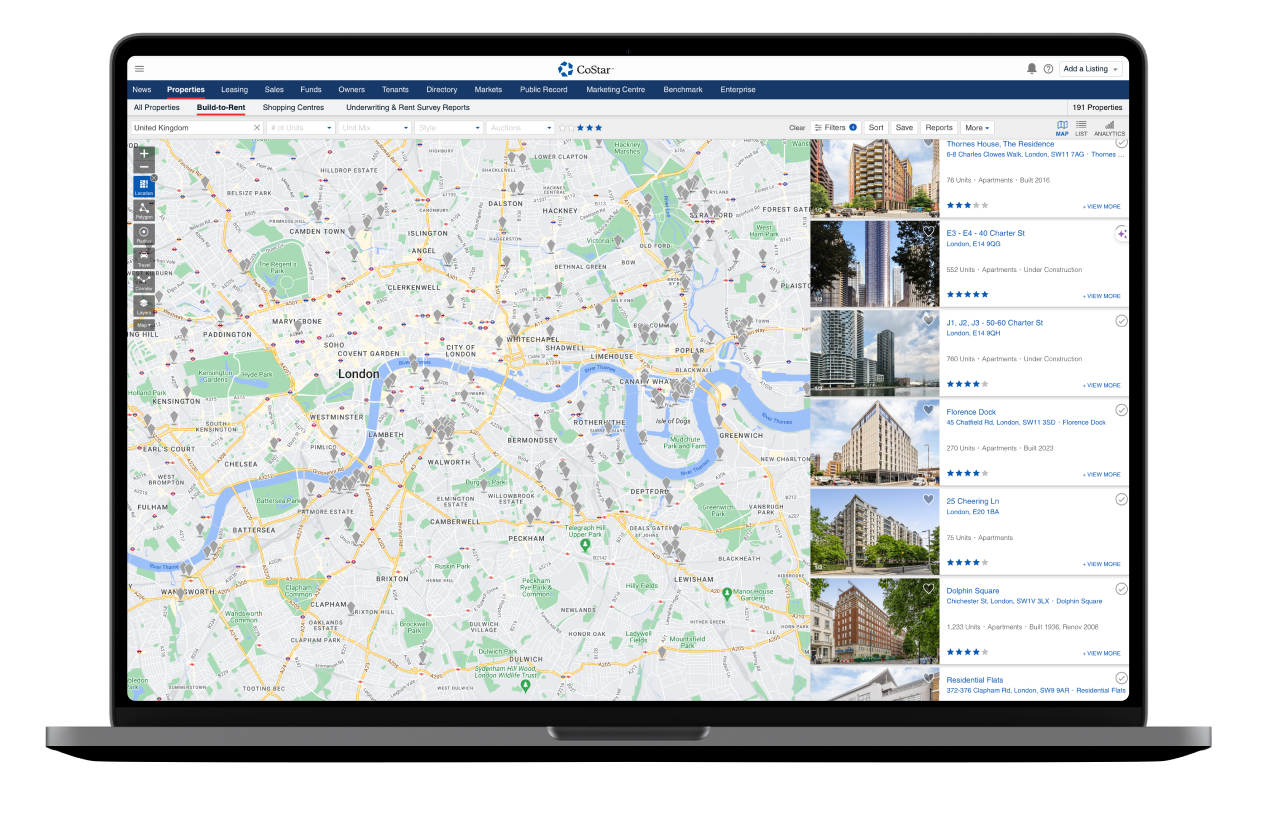Switch to the Shopping Centres tab

click(x=294, y=107)
